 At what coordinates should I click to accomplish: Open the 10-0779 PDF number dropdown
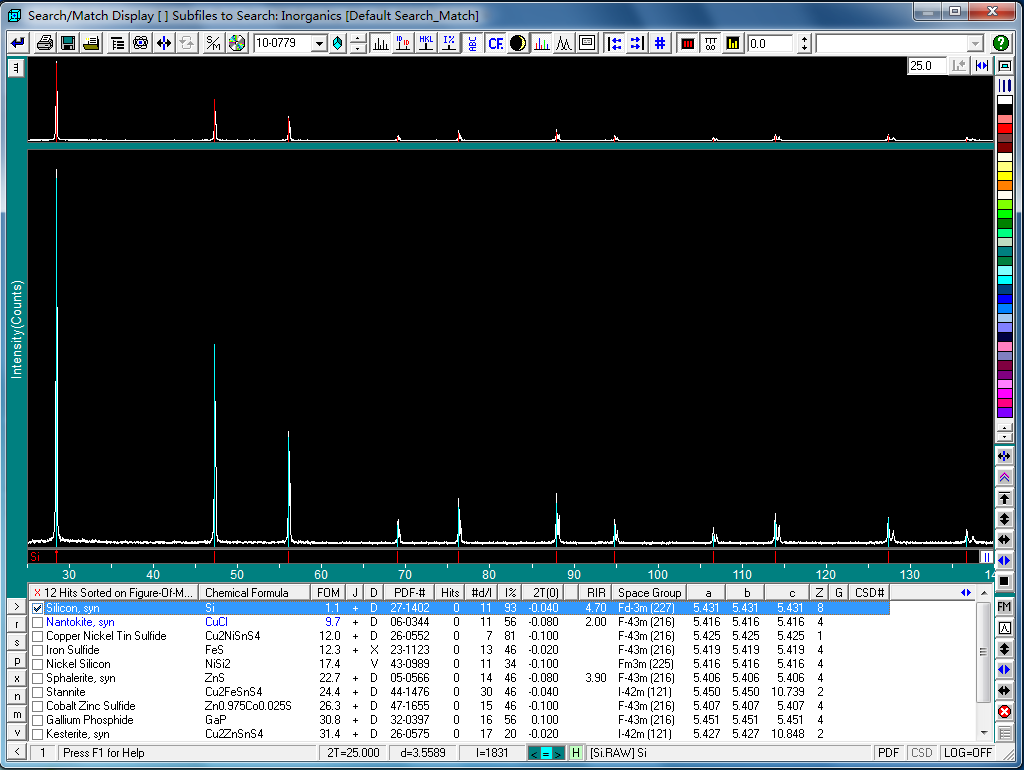click(x=319, y=43)
